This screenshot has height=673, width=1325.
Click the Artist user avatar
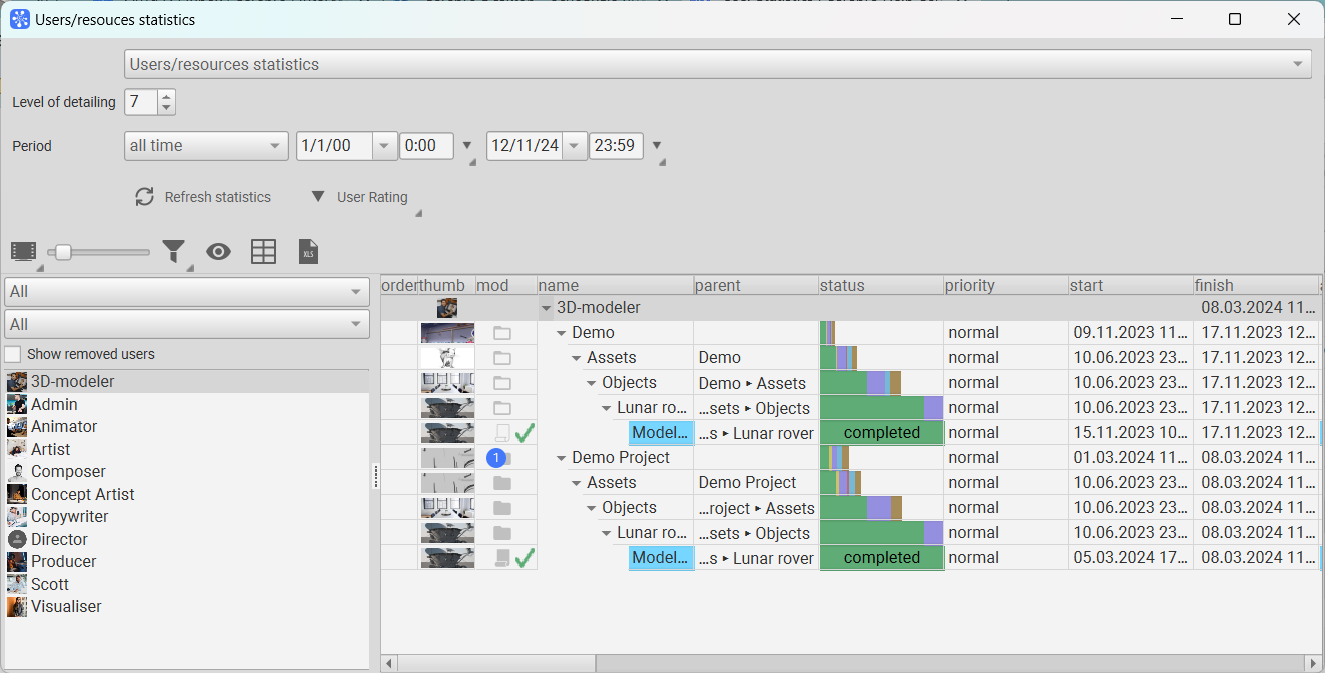click(x=16, y=449)
